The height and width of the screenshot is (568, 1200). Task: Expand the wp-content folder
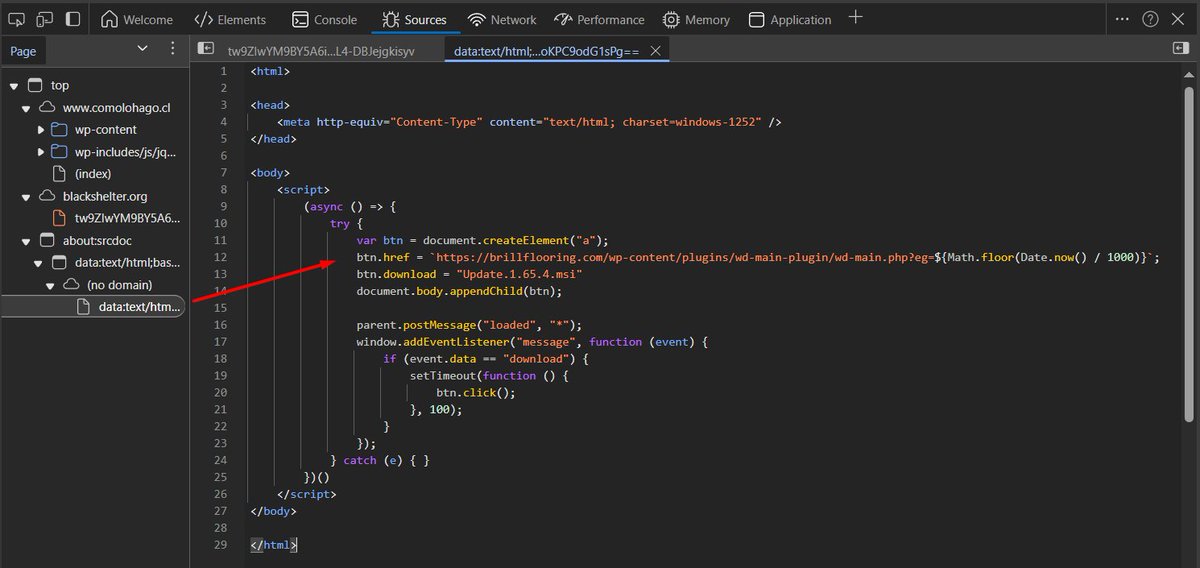click(x=41, y=130)
